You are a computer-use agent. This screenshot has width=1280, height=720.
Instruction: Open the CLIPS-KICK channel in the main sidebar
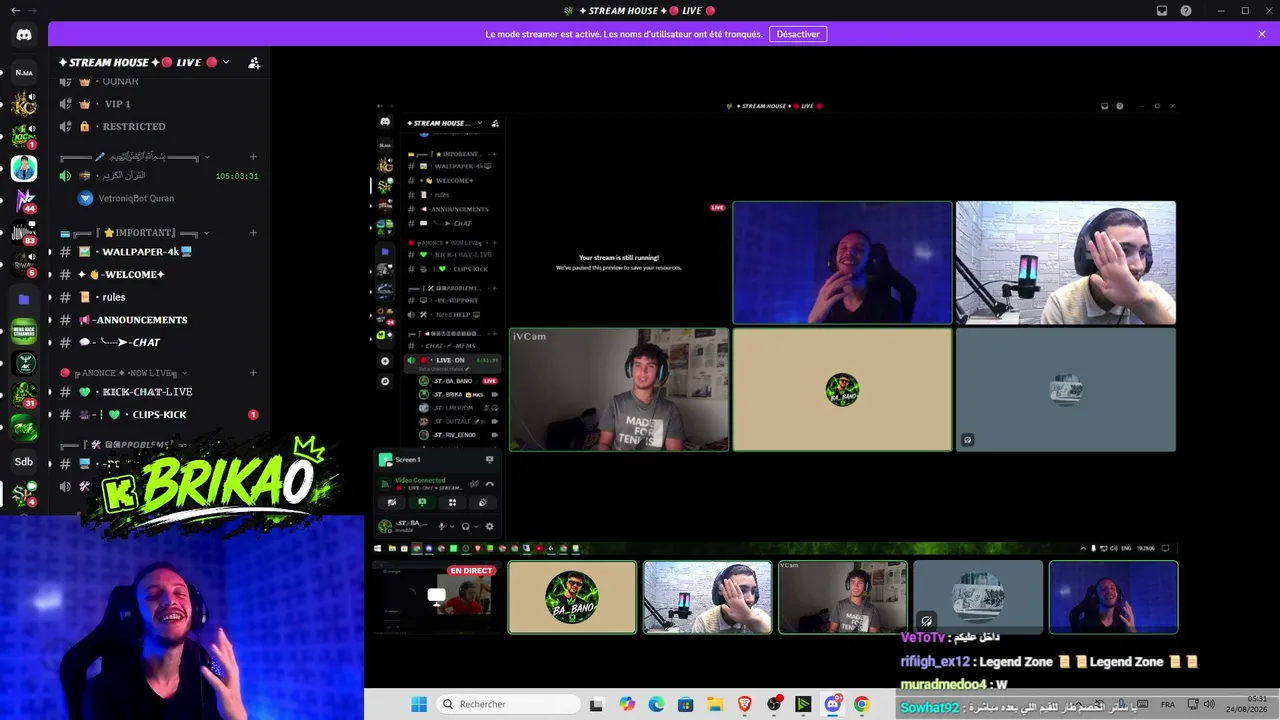coord(160,415)
